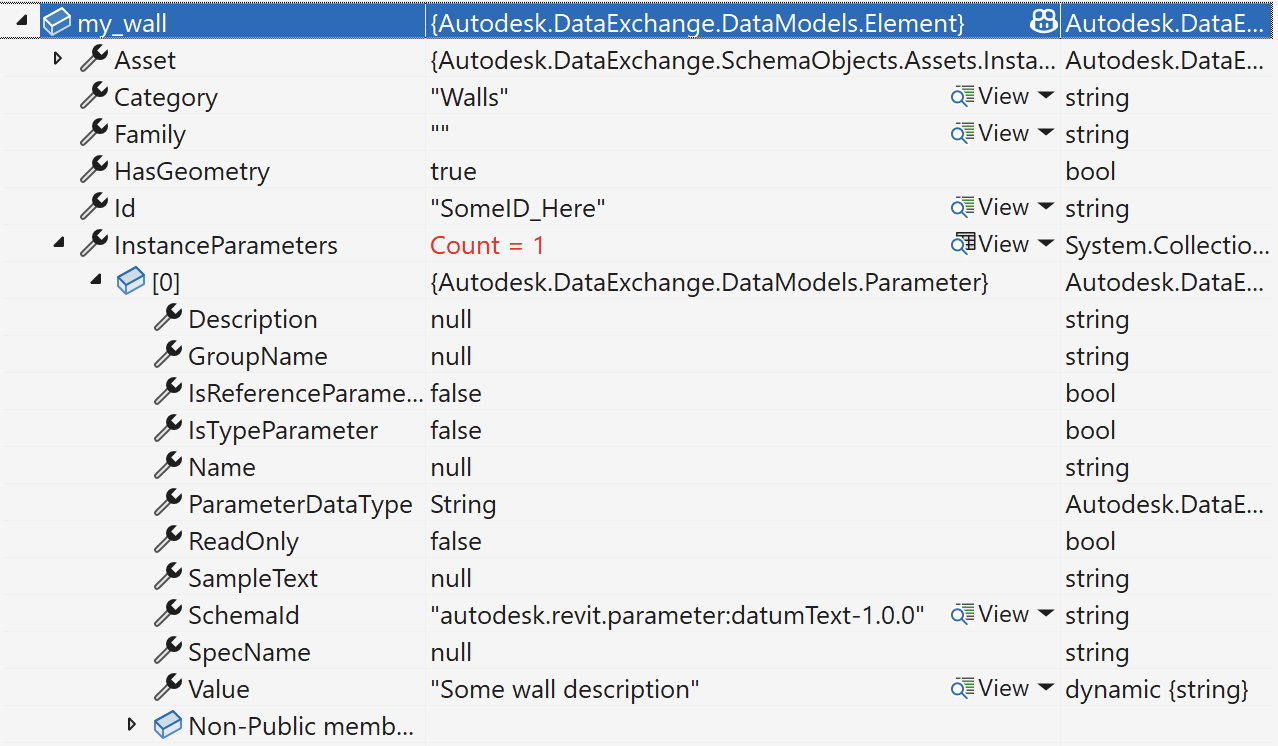1278x746 pixels.
Task: Click the wrench icon beside SpecName
Action: pos(168,650)
